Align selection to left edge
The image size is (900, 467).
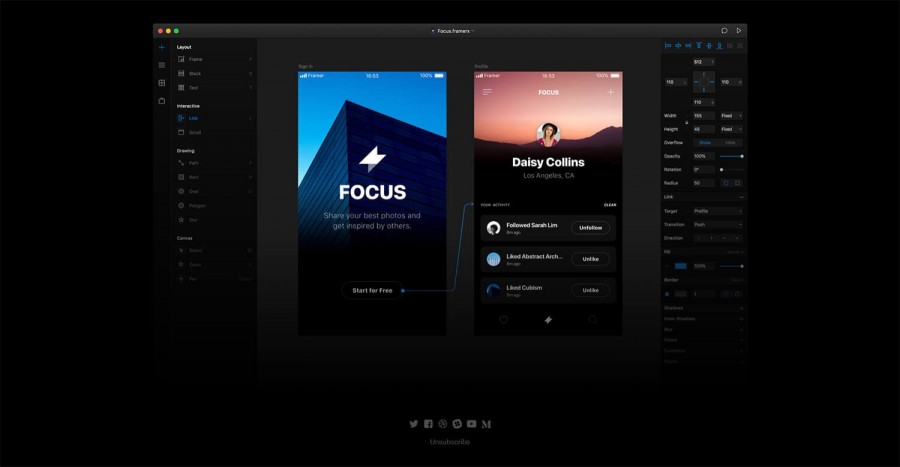pyautogui.click(x=668, y=45)
